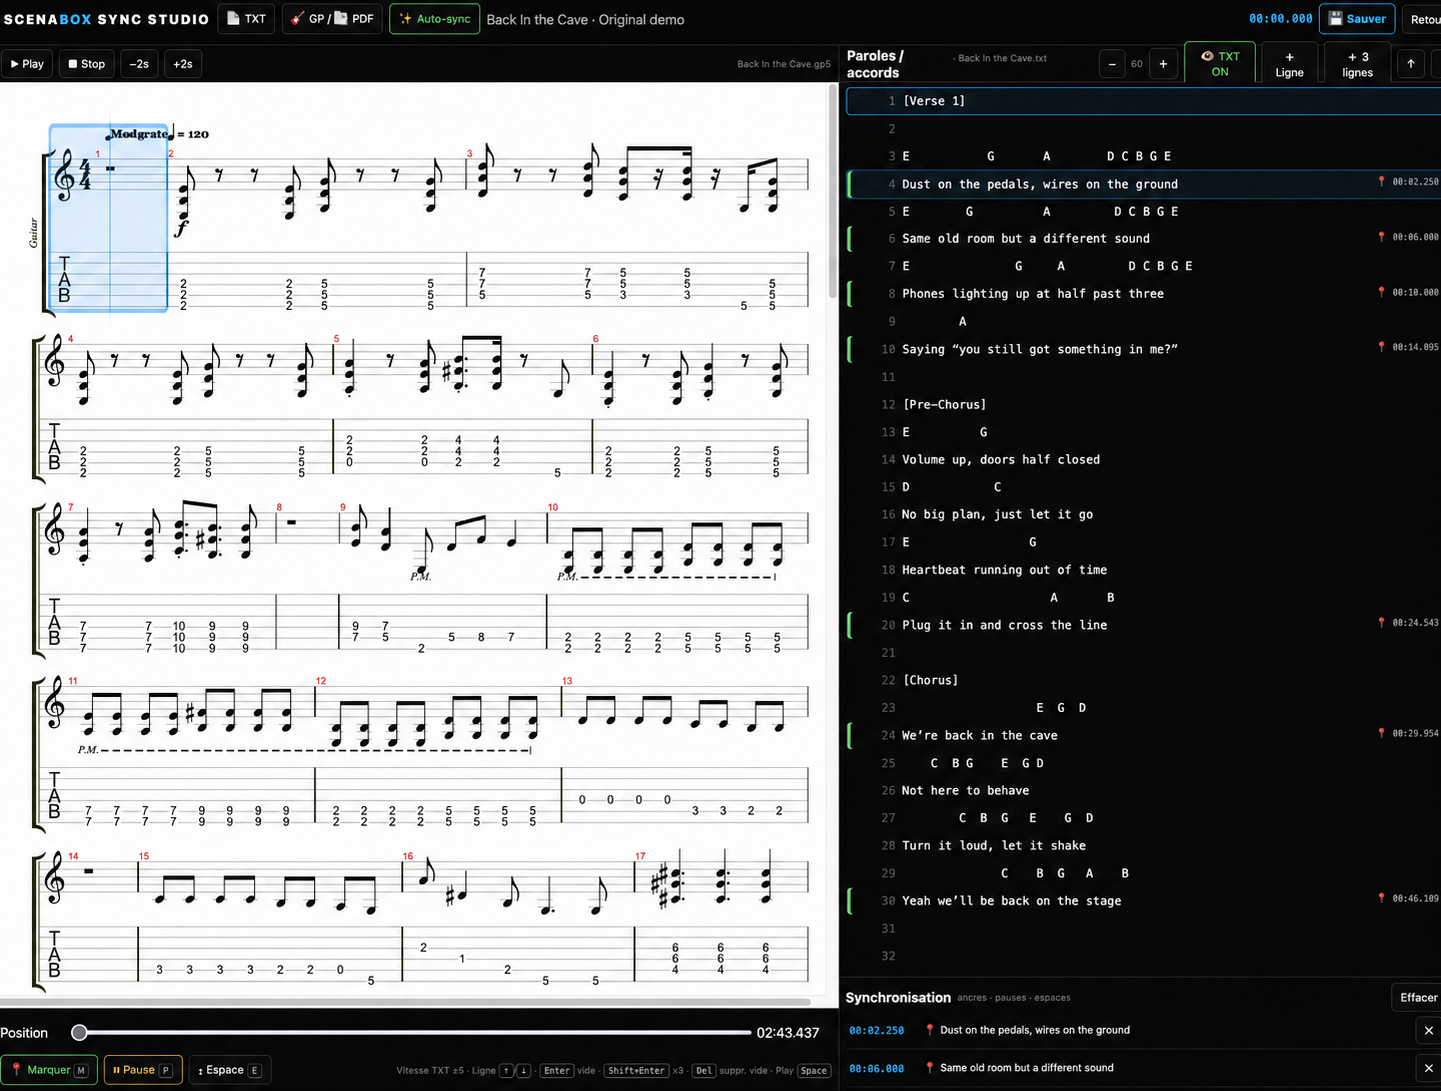Jump back 2 seconds
The image size is (1441, 1091).
click(x=139, y=64)
